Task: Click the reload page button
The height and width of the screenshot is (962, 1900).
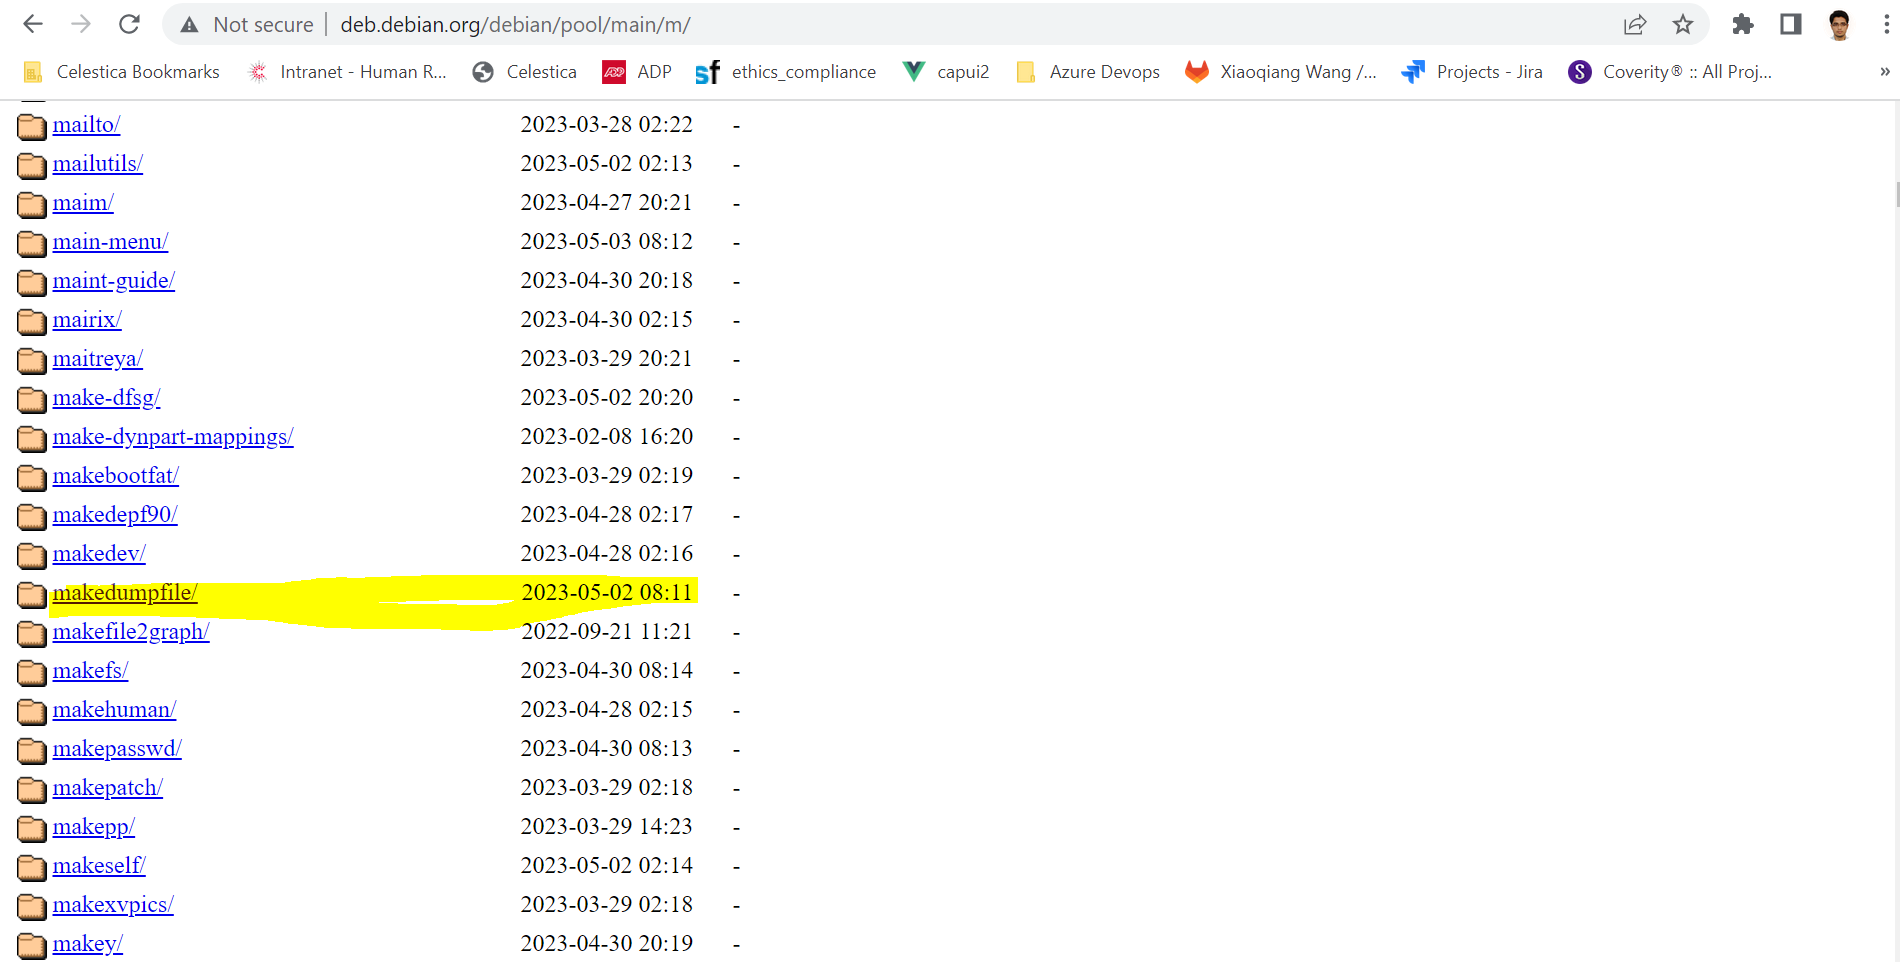Action: click(x=129, y=24)
